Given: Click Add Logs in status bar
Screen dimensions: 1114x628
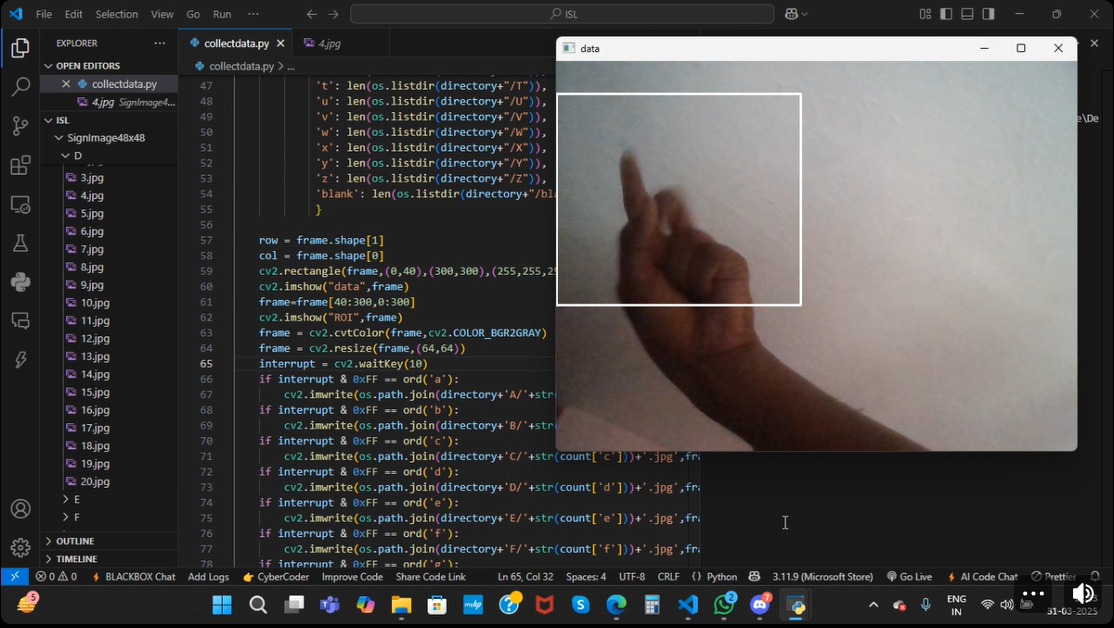Looking at the screenshot, I should [x=208, y=576].
